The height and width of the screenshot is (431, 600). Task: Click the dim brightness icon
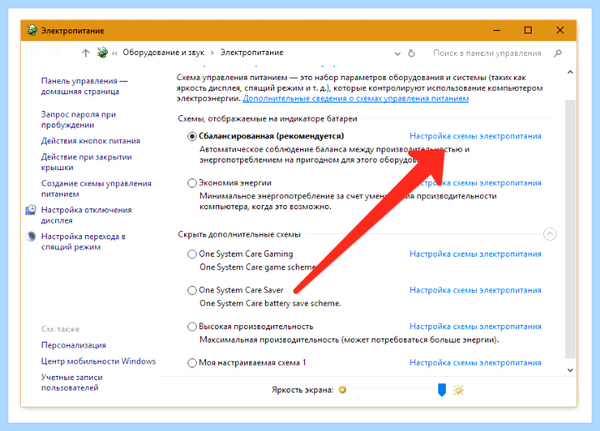(x=342, y=390)
